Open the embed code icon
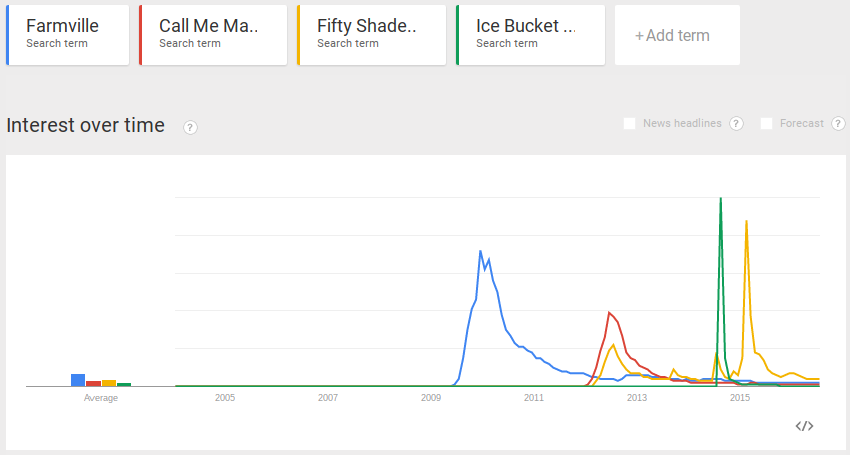 (804, 426)
